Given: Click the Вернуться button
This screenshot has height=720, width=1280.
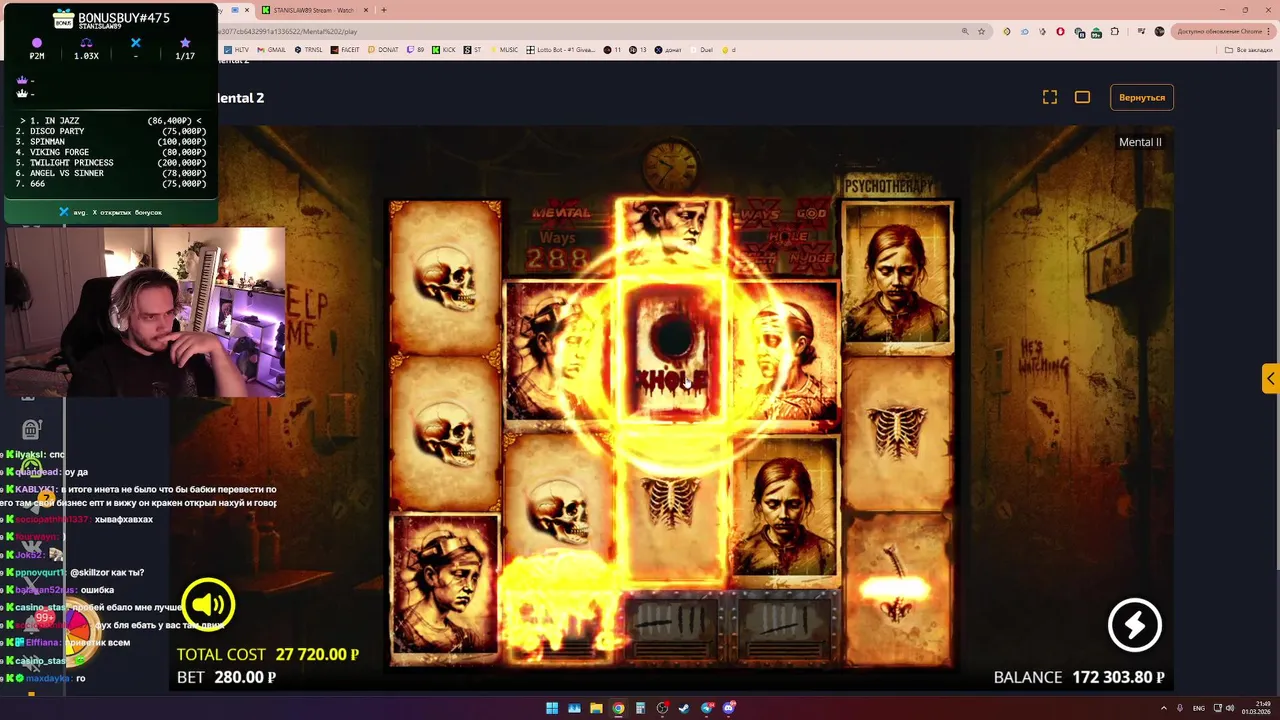Looking at the screenshot, I should [x=1142, y=97].
